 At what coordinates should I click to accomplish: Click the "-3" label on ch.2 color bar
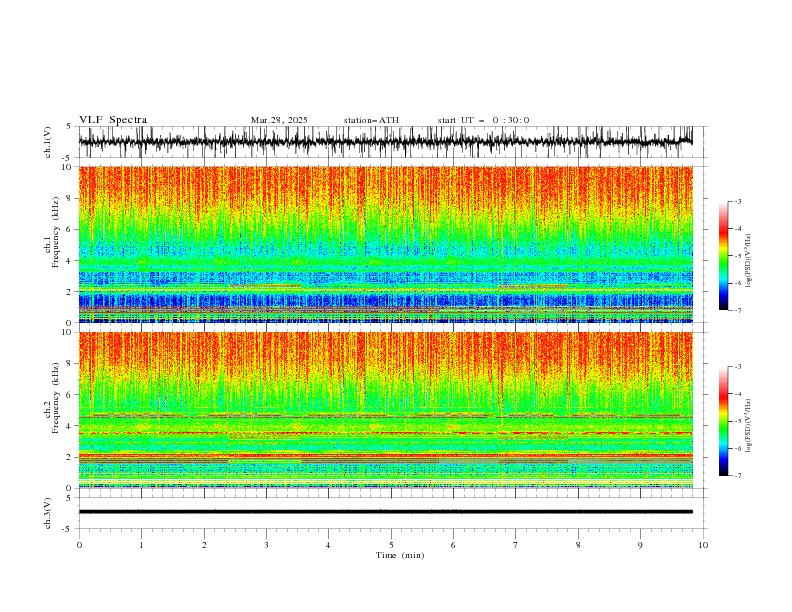point(738,367)
